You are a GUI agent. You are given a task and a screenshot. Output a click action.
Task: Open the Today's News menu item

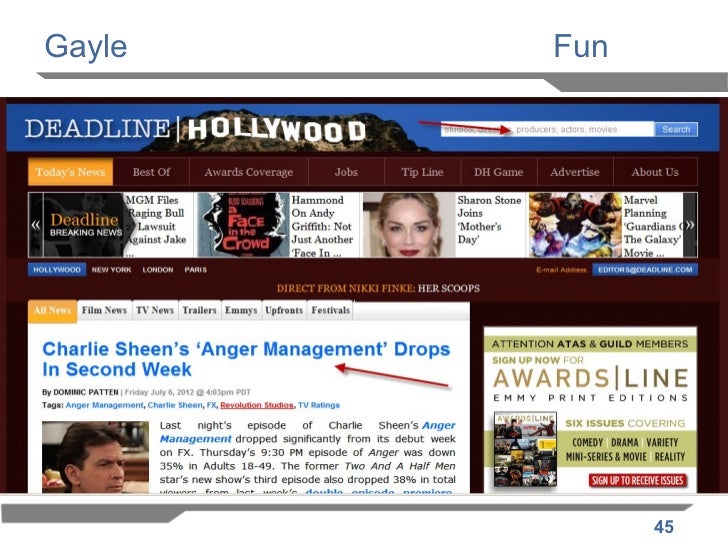[x=71, y=172]
